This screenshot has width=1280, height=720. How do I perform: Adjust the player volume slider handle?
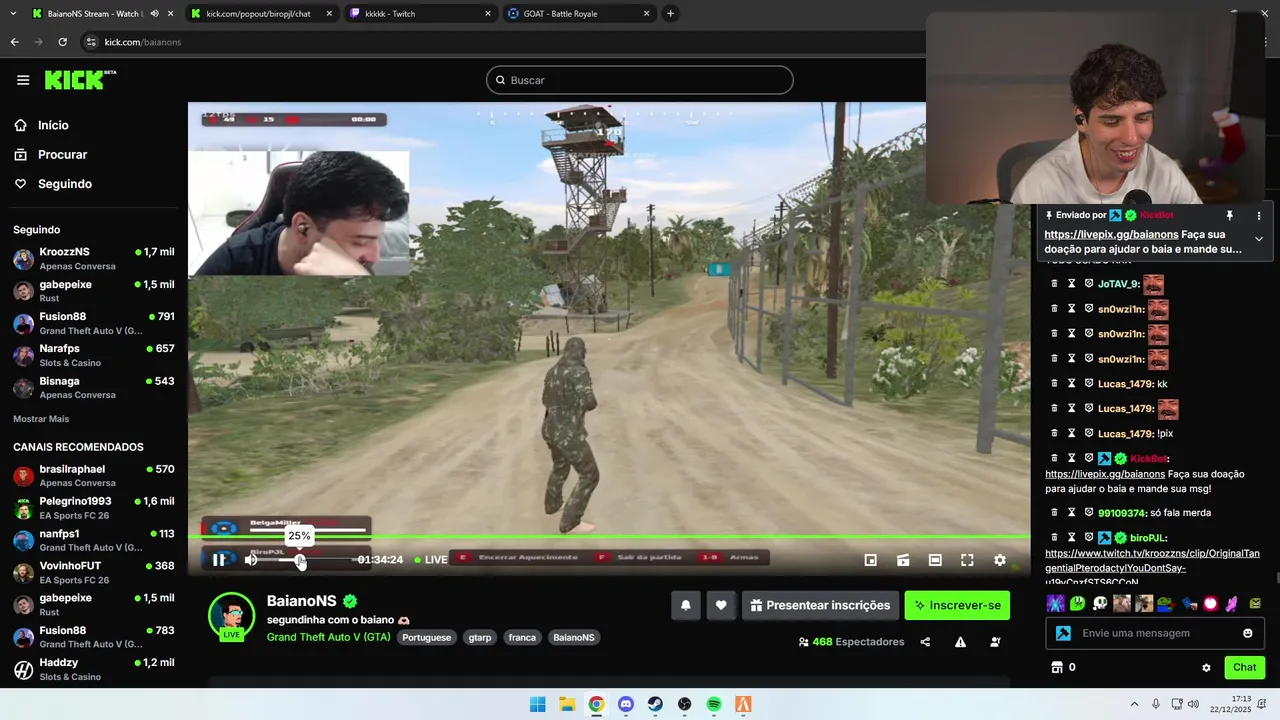[300, 560]
